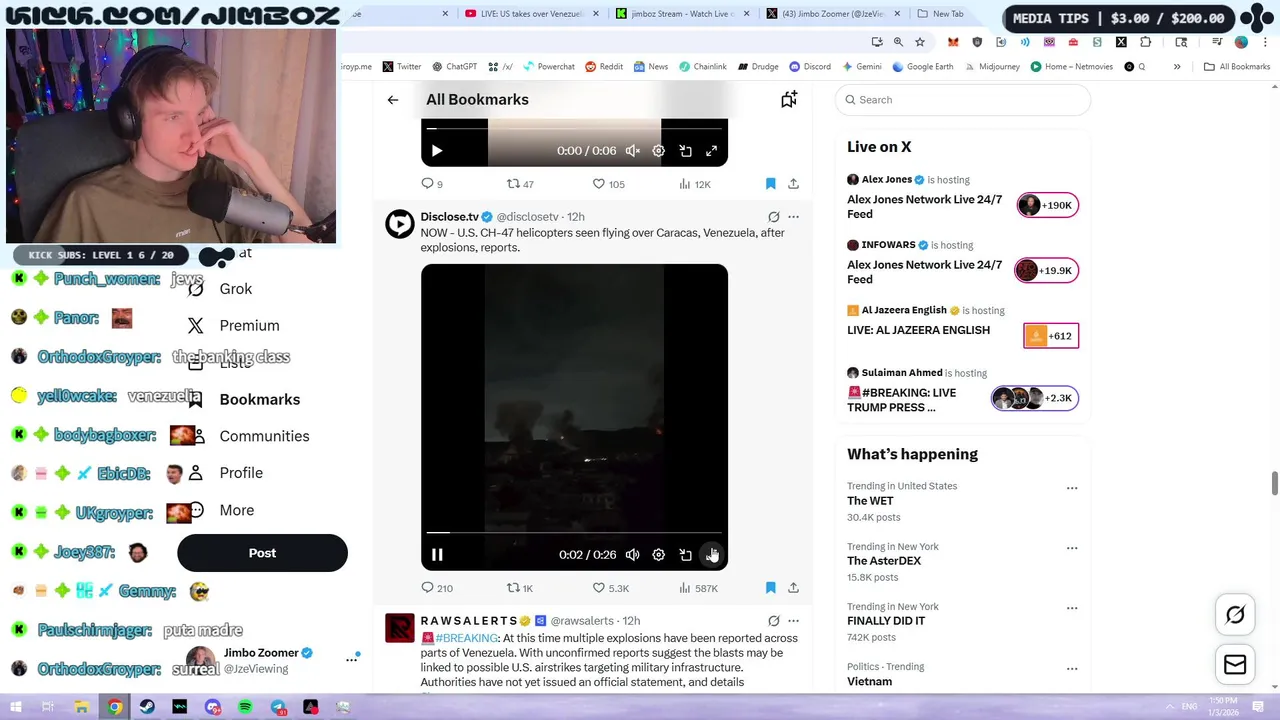Share the Disclose.tv post
The width and height of the screenshot is (1280, 720).
pyautogui.click(x=793, y=588)
